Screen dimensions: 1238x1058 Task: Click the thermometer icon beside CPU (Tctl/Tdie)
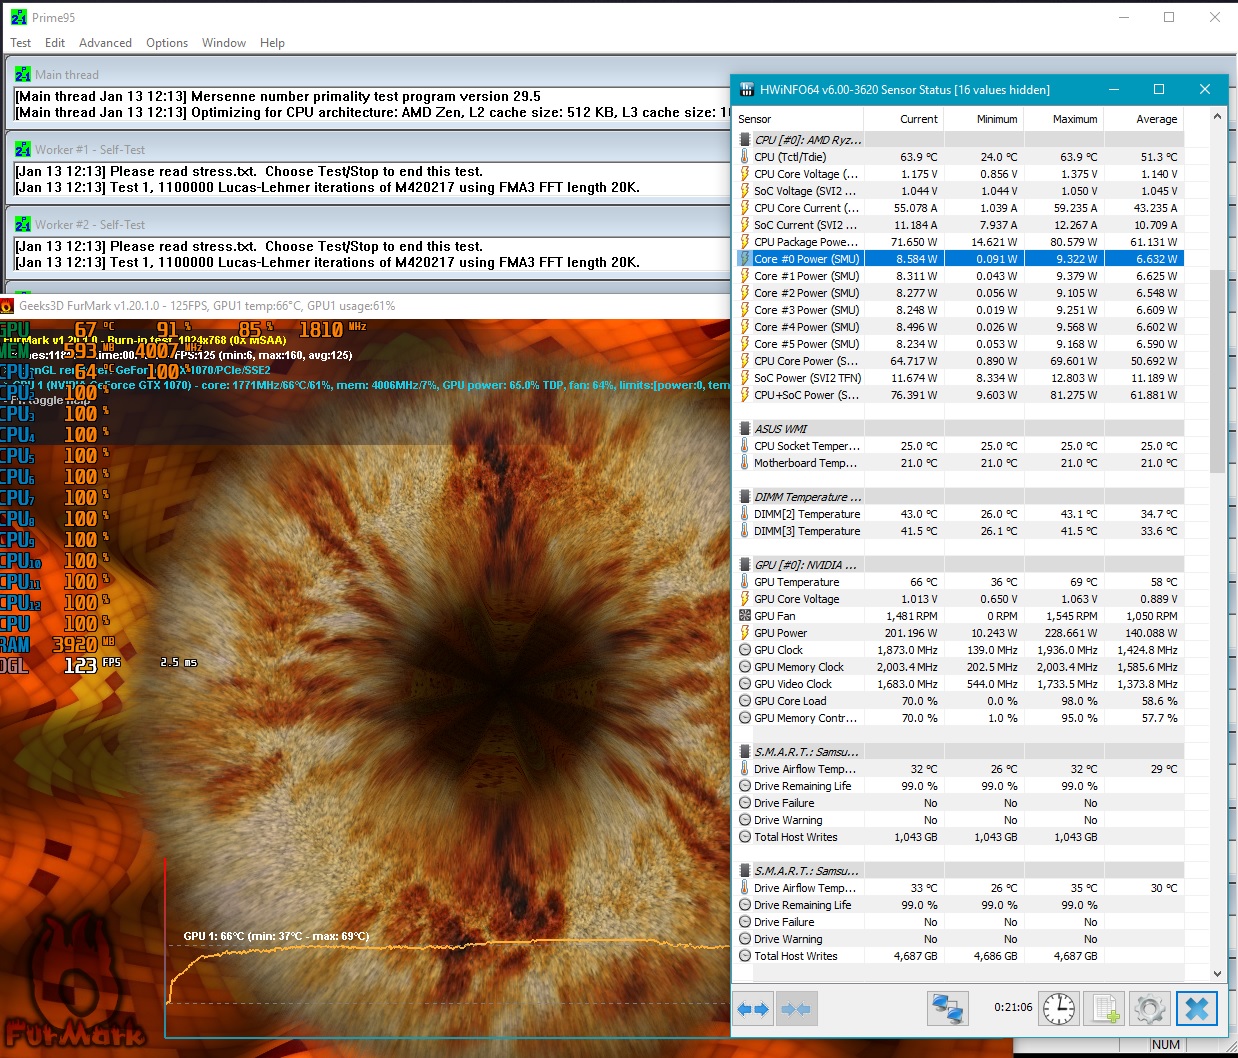pos(745,157)
